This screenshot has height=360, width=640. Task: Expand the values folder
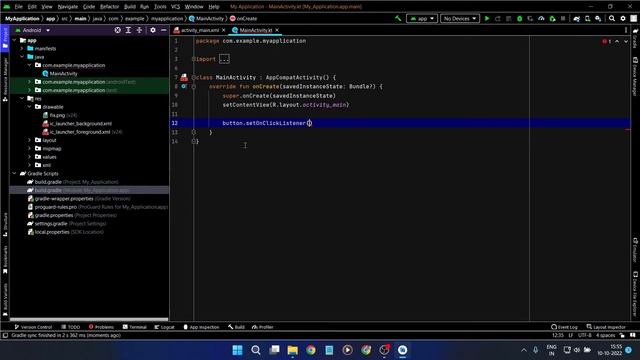[x=29, y=157]
